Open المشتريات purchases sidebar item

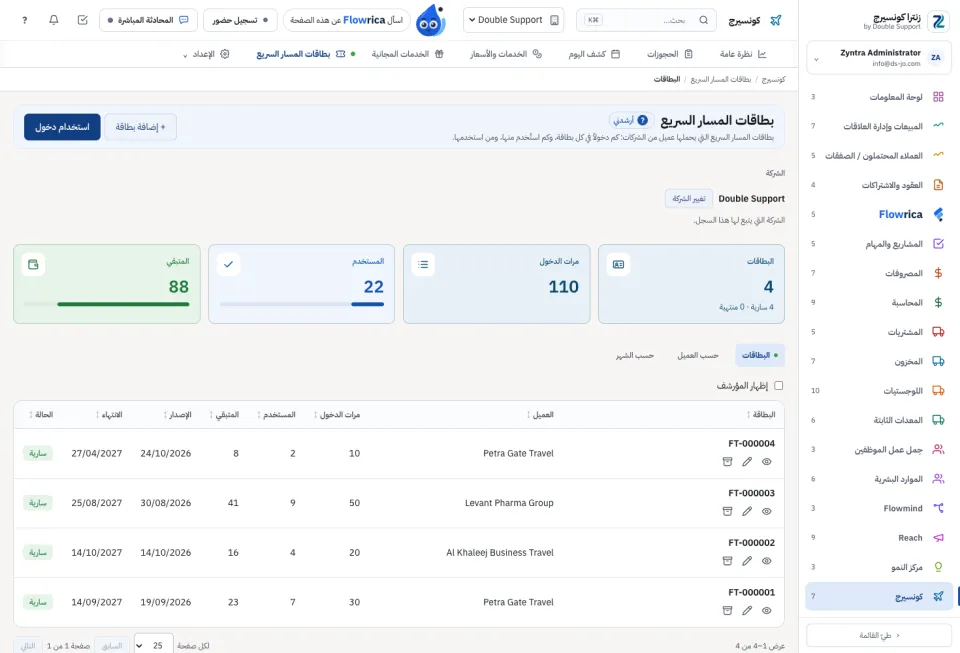coord(879,332)
